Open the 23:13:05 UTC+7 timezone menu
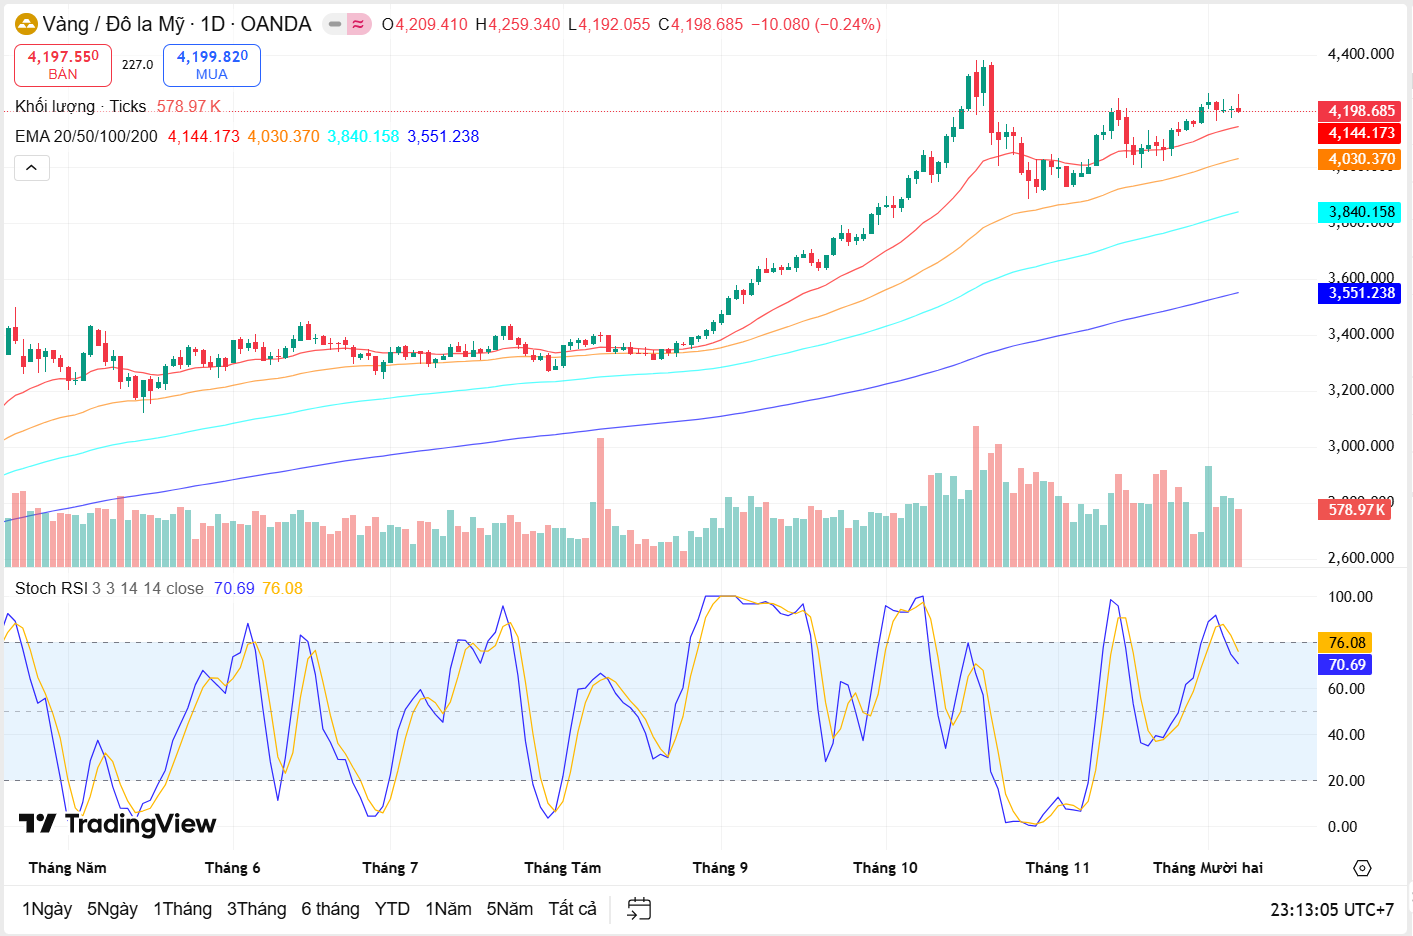This screenshot has width=1413, height=936. [1331, 910]
